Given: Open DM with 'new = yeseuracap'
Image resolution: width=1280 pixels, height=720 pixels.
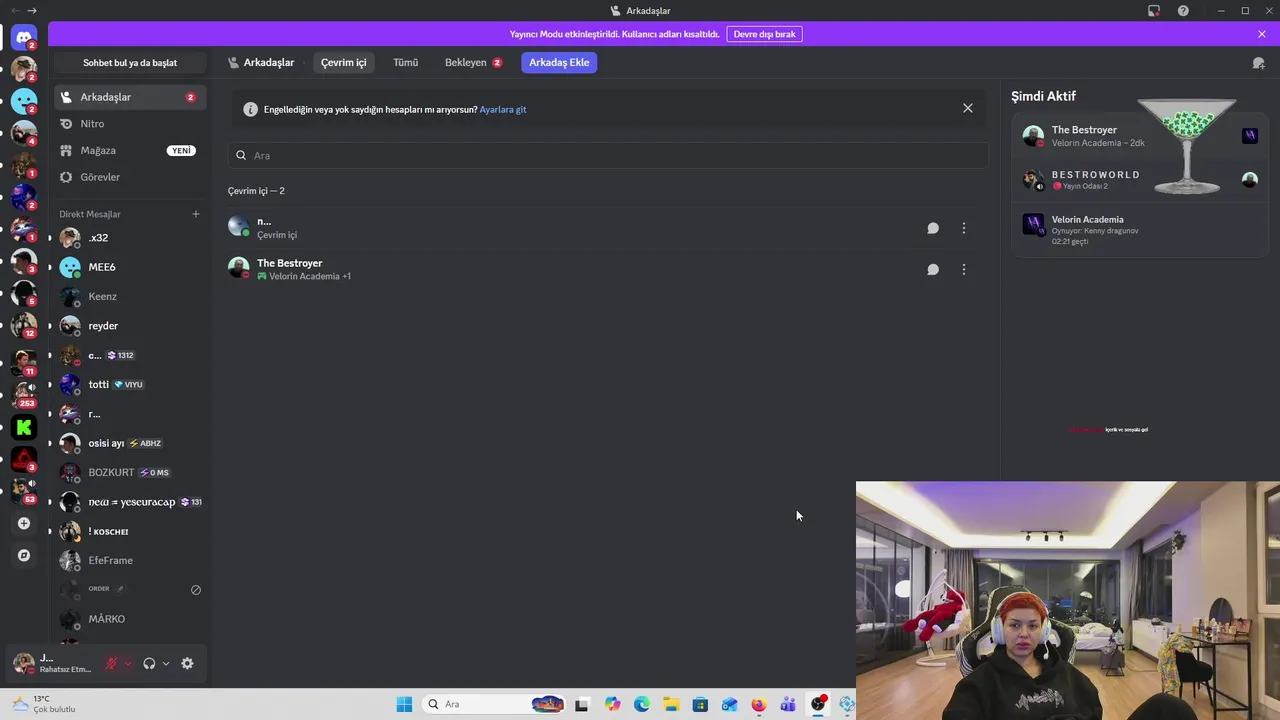Looking at the screenshot, I should (130, 502).
